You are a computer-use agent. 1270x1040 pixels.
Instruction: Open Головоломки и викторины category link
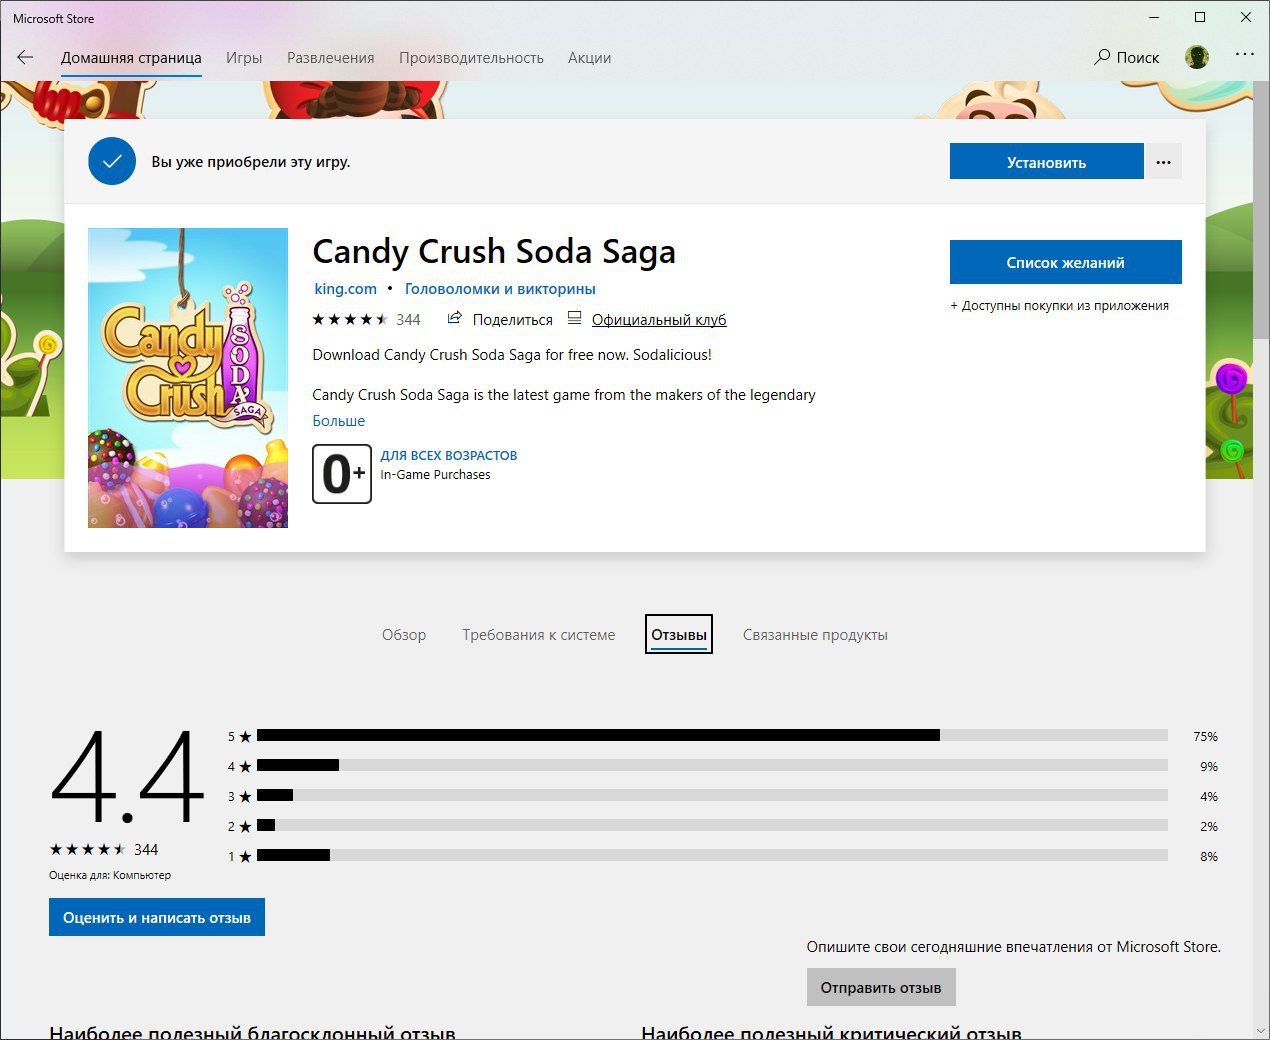pos(500,289)
